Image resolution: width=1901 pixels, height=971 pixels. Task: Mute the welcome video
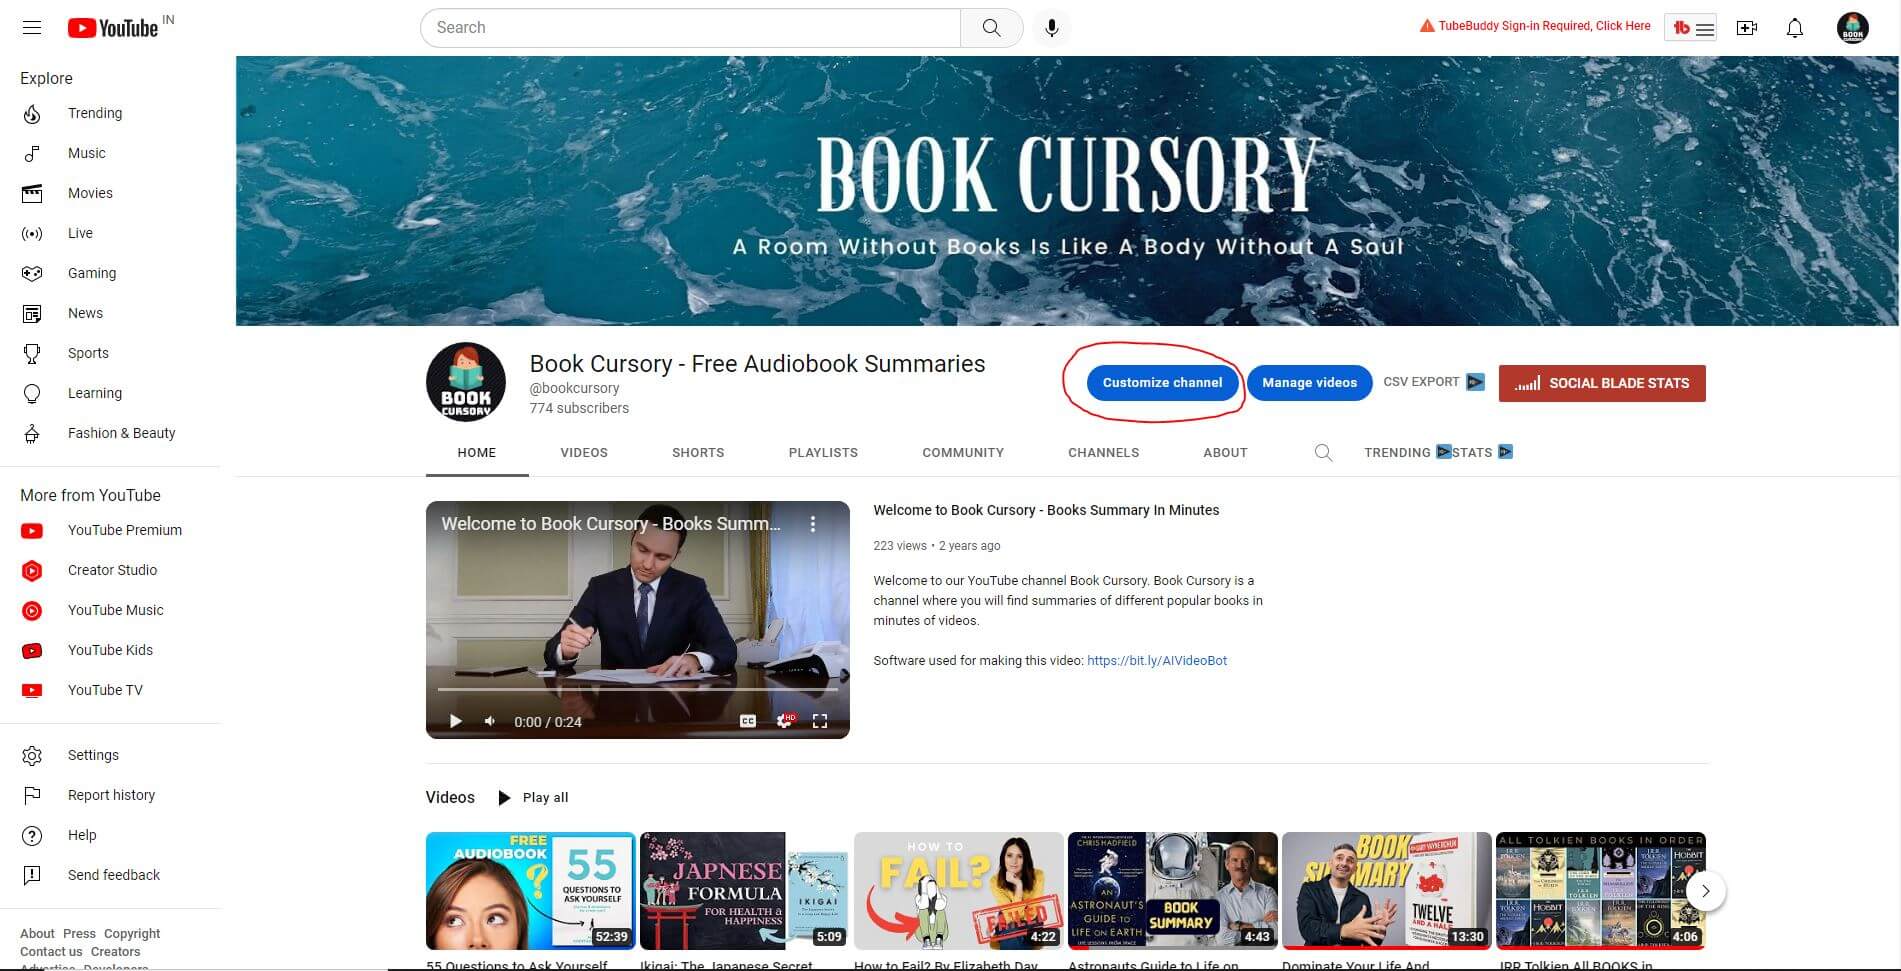pos(490,721)
